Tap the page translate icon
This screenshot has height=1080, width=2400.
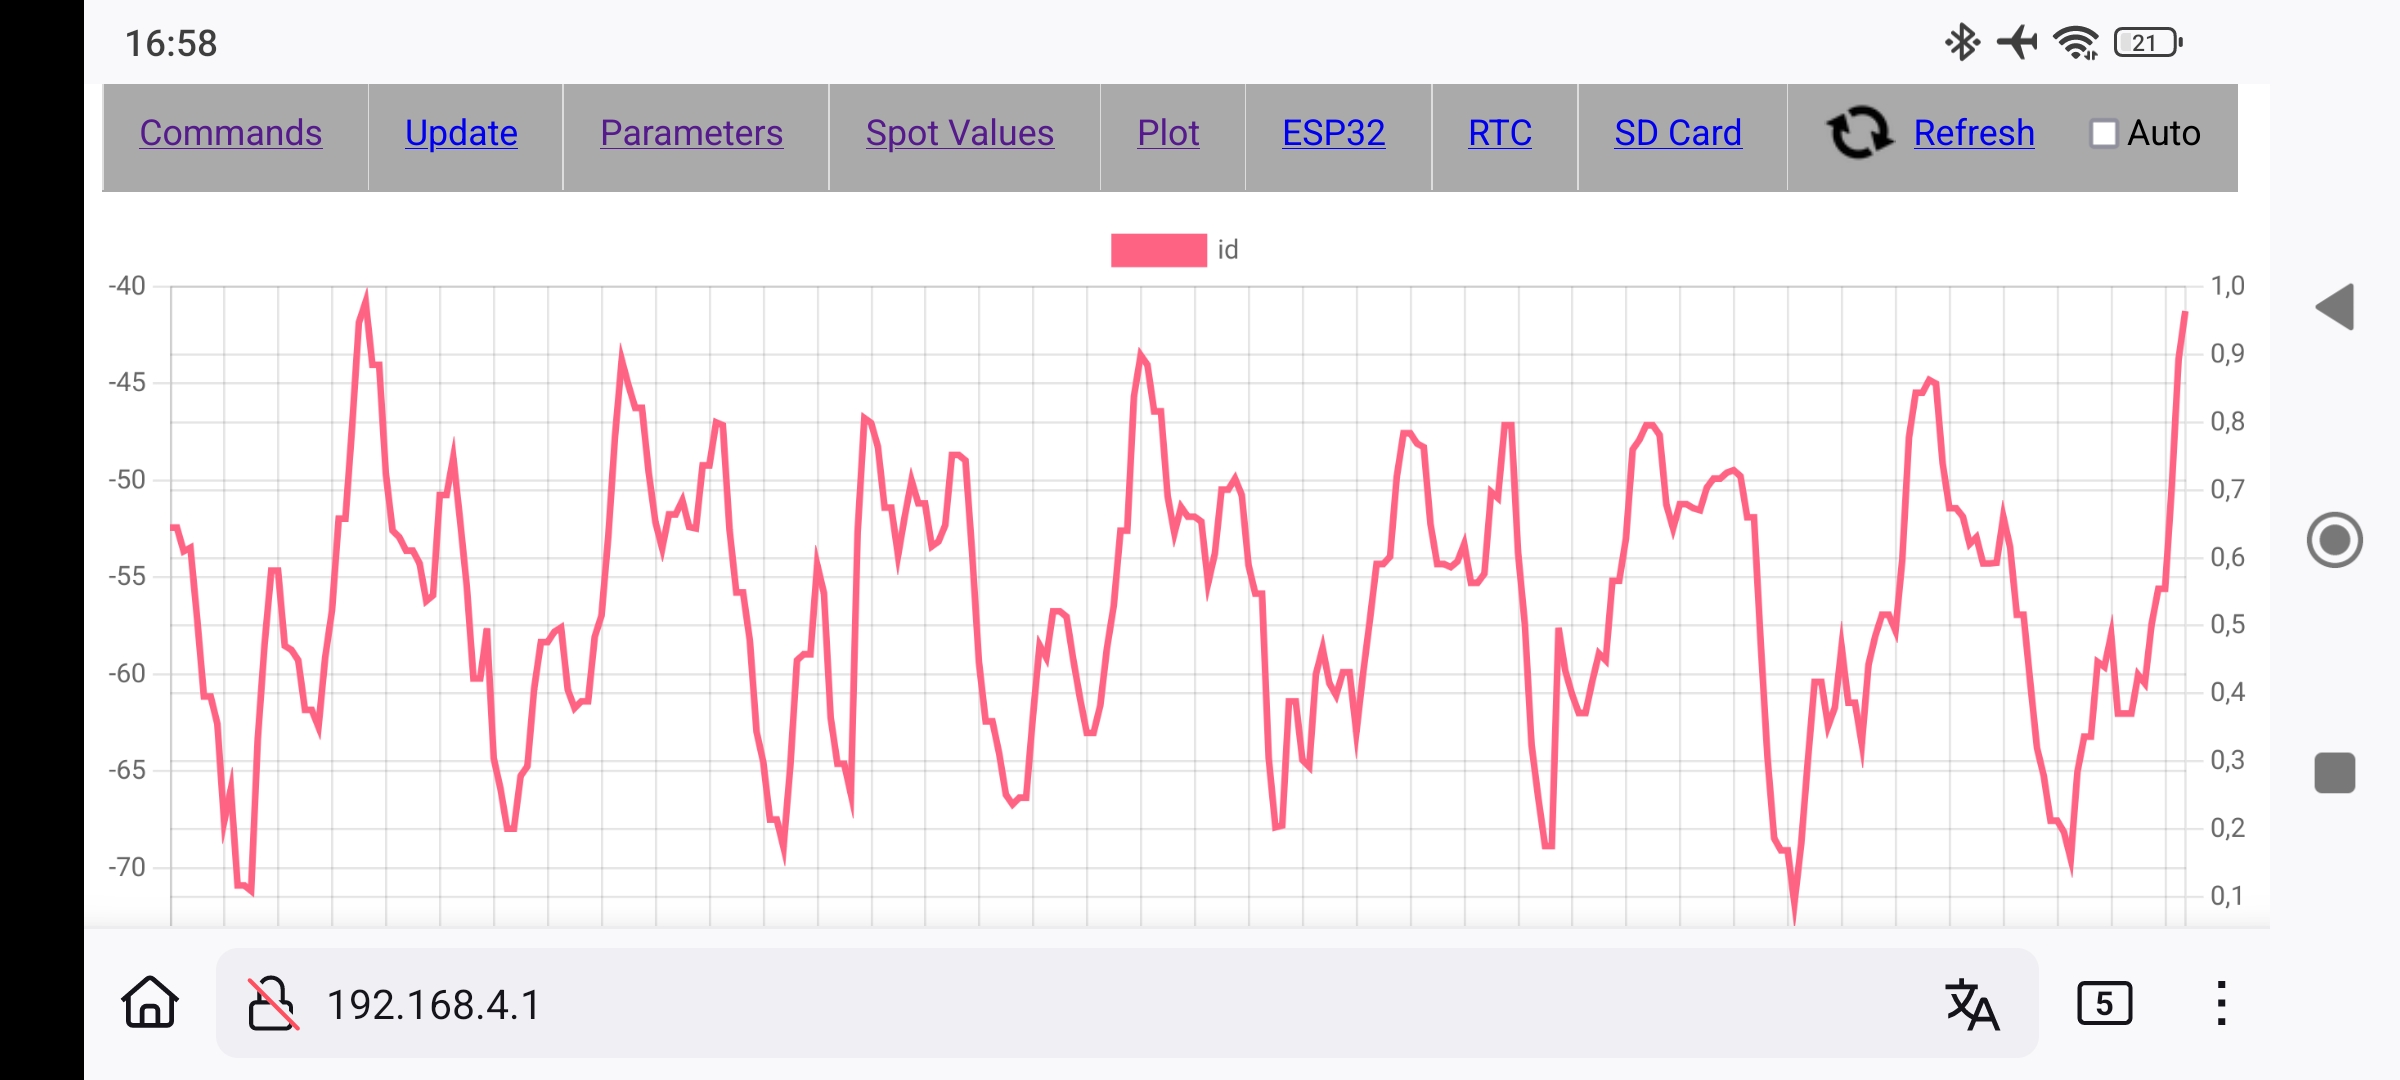pos(1972,1004)
